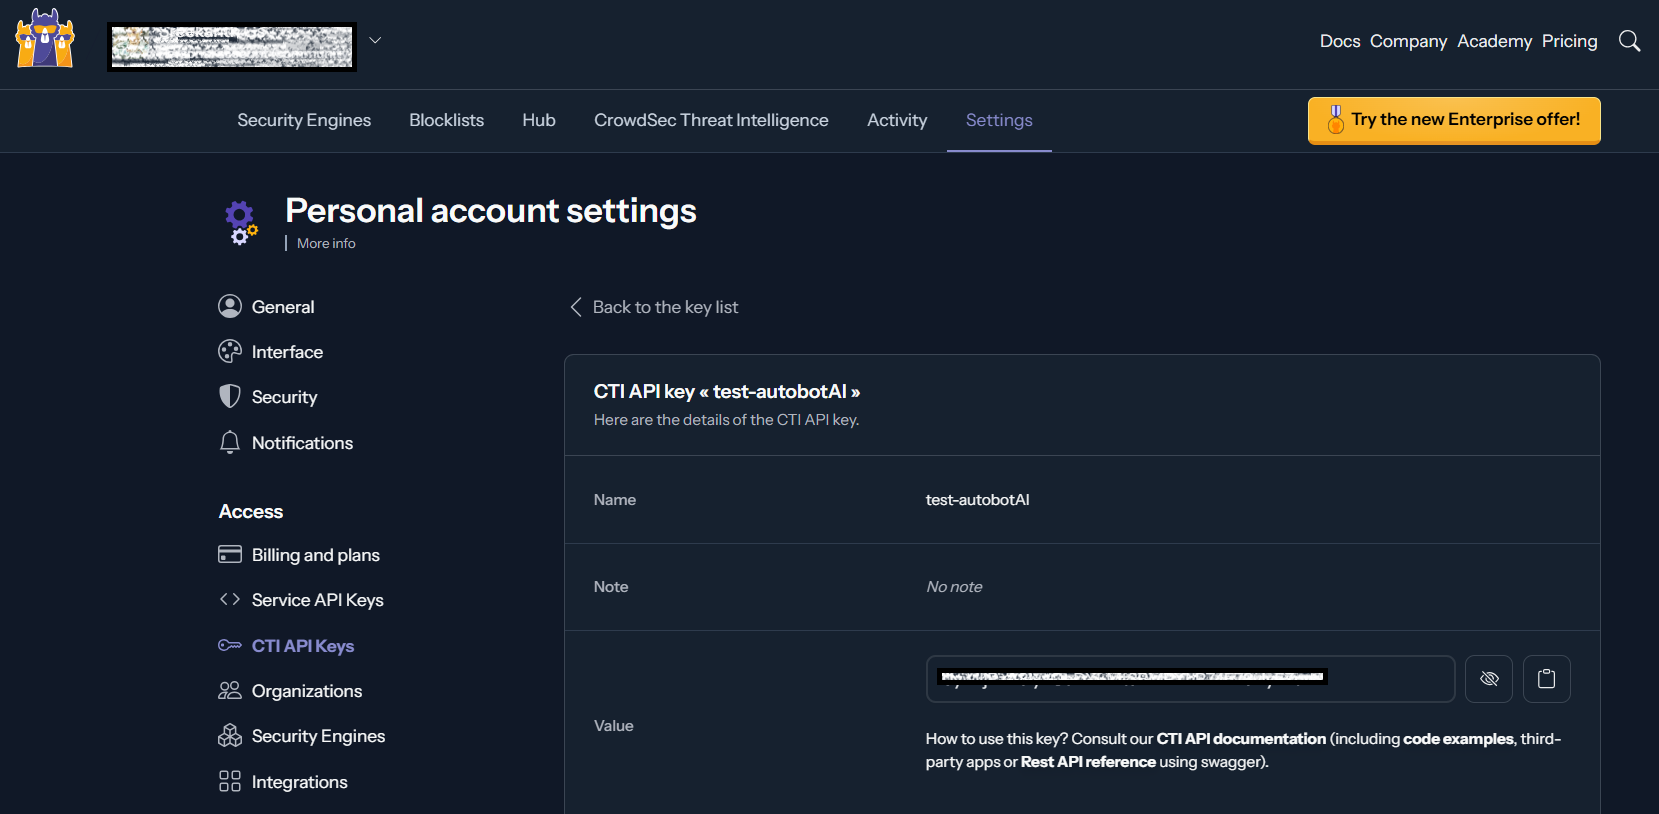1659x814 pixels.
Task: Open Notifications settings in sidebar
Action: (302, 443)
